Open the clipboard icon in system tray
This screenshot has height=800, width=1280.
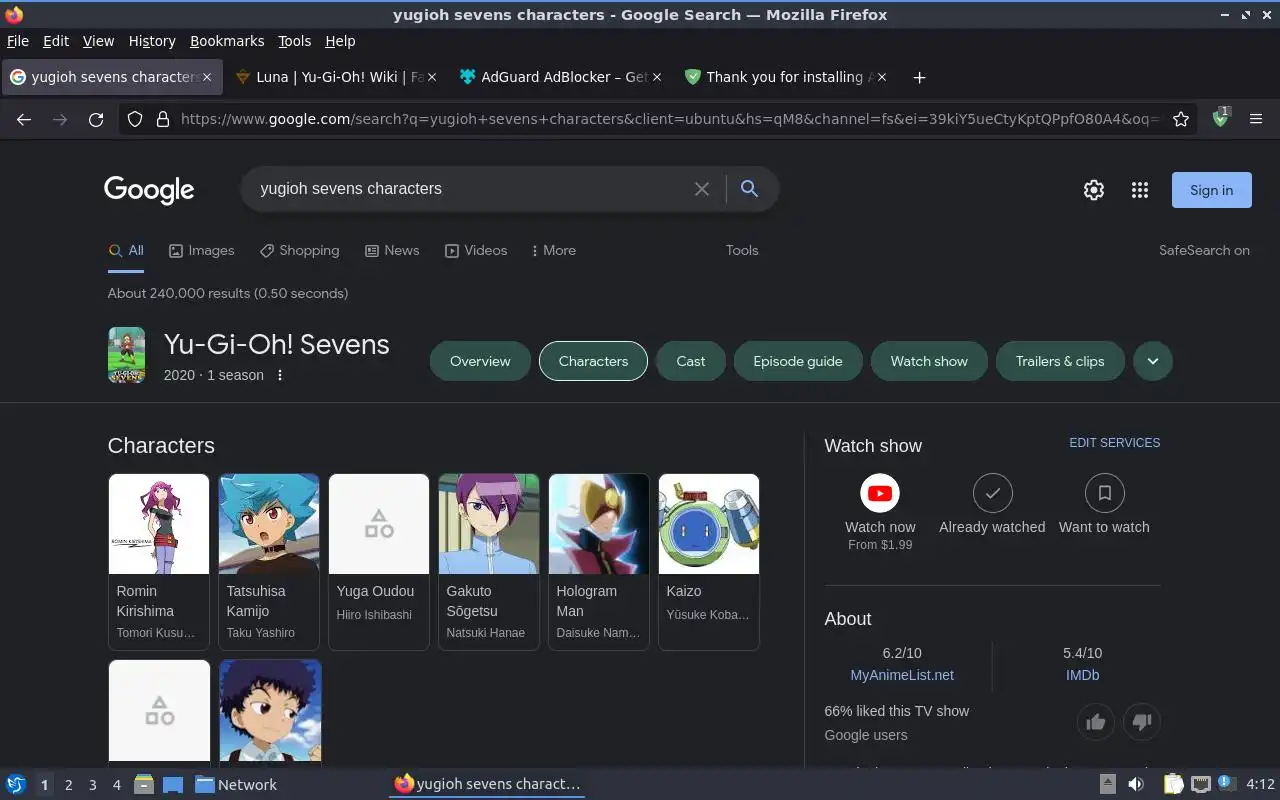1173,785
